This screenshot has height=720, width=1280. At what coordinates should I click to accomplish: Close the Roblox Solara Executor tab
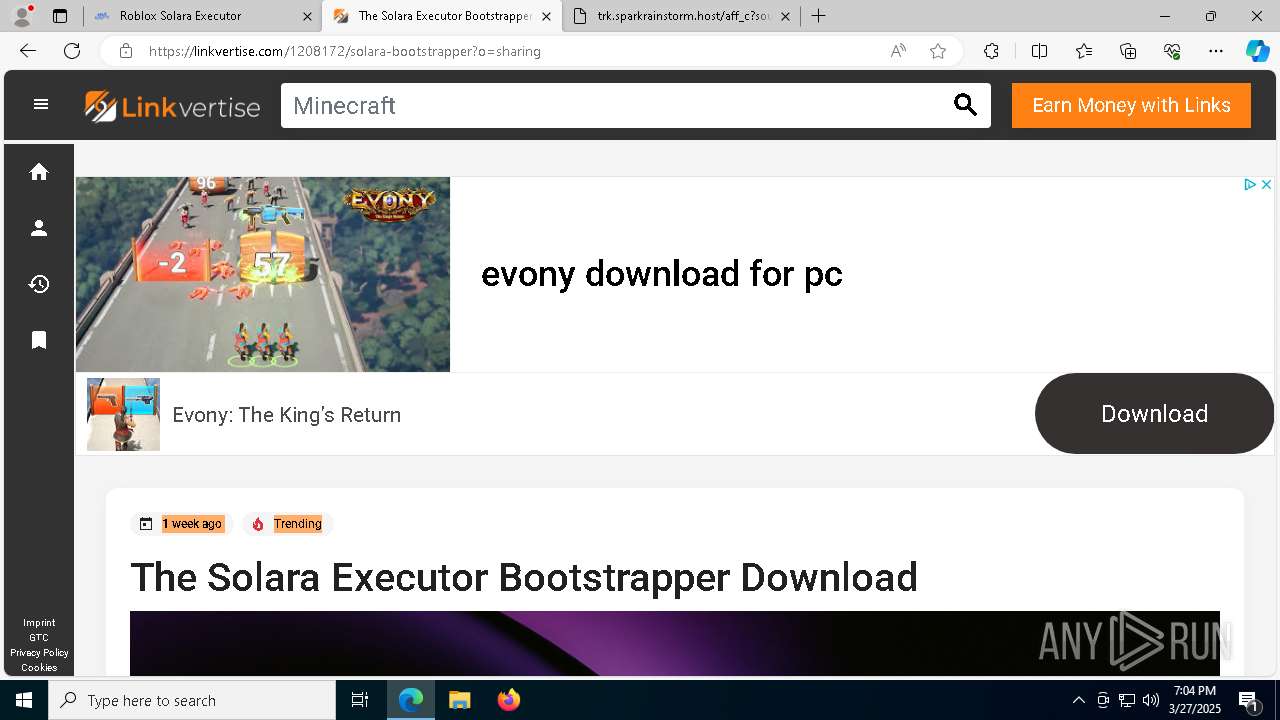307,16
